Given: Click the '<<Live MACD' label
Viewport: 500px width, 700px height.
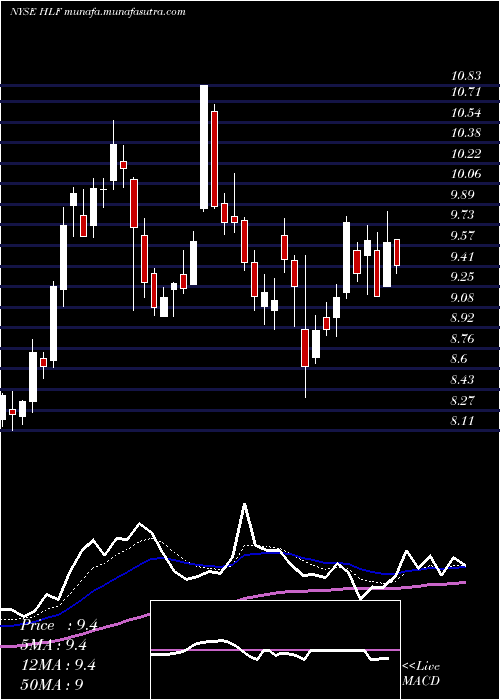Looking at the screenshot, I should (x=421, y=674).
